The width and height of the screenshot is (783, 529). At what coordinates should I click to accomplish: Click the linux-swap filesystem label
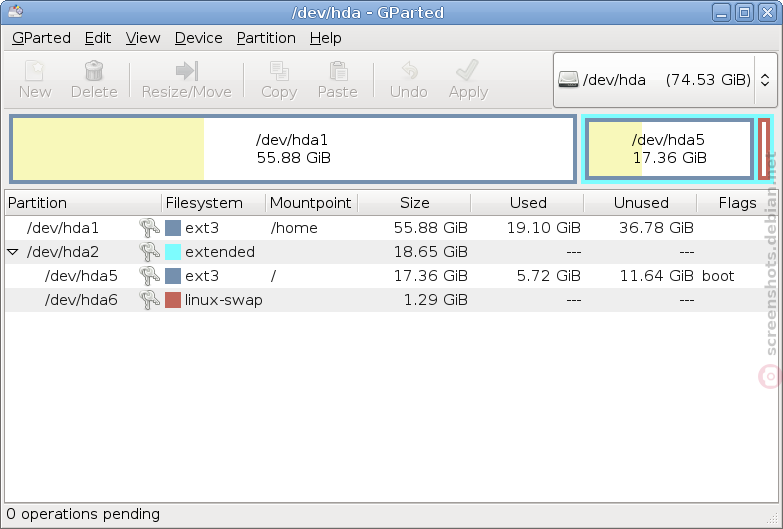pos(224,300)
